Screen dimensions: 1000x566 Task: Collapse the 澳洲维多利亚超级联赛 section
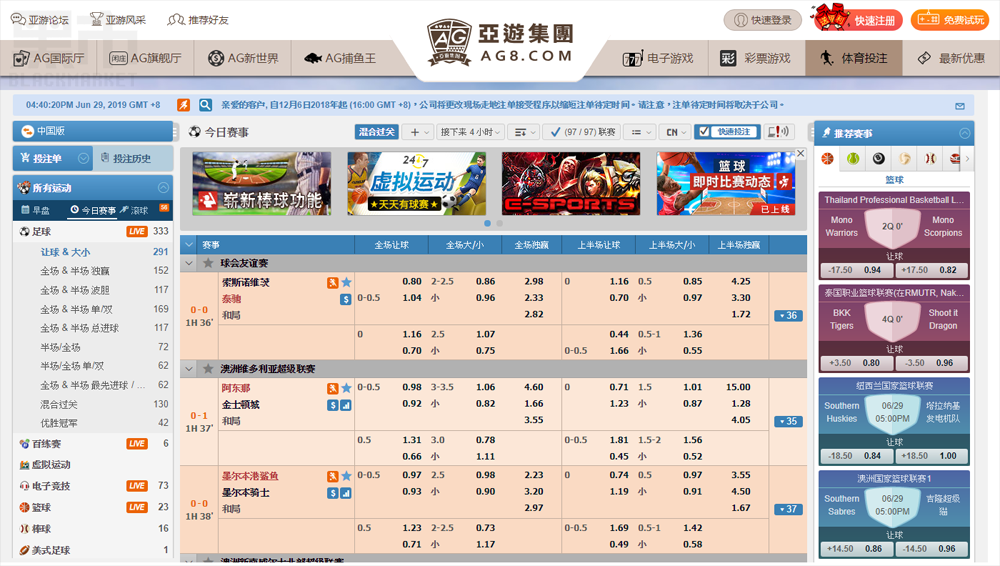coord(189,369)
